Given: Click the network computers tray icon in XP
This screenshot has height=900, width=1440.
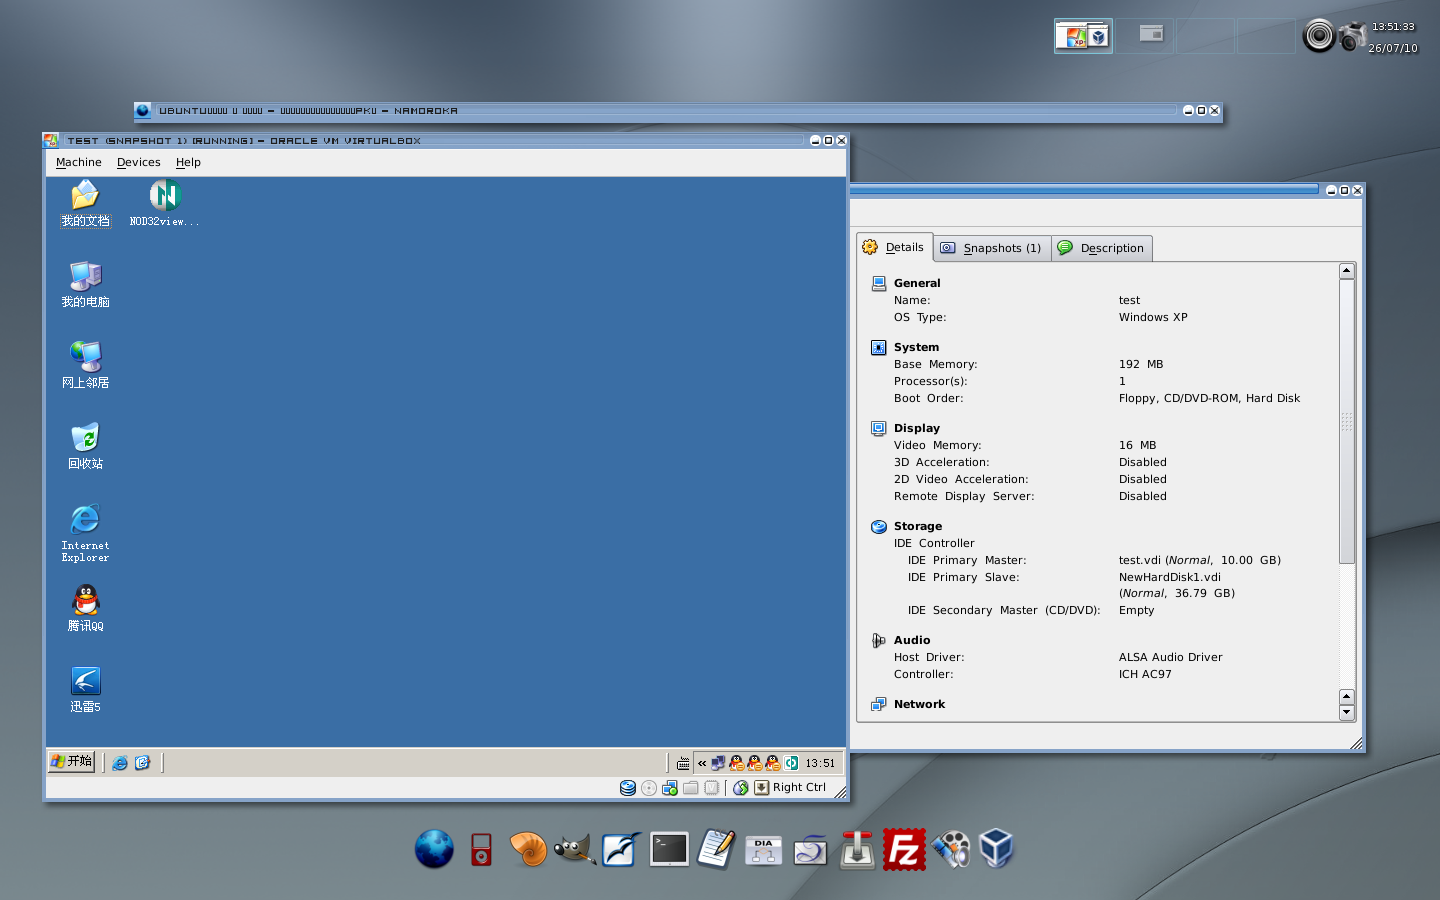Looking at the screenshot, I should tap(718, 763).
